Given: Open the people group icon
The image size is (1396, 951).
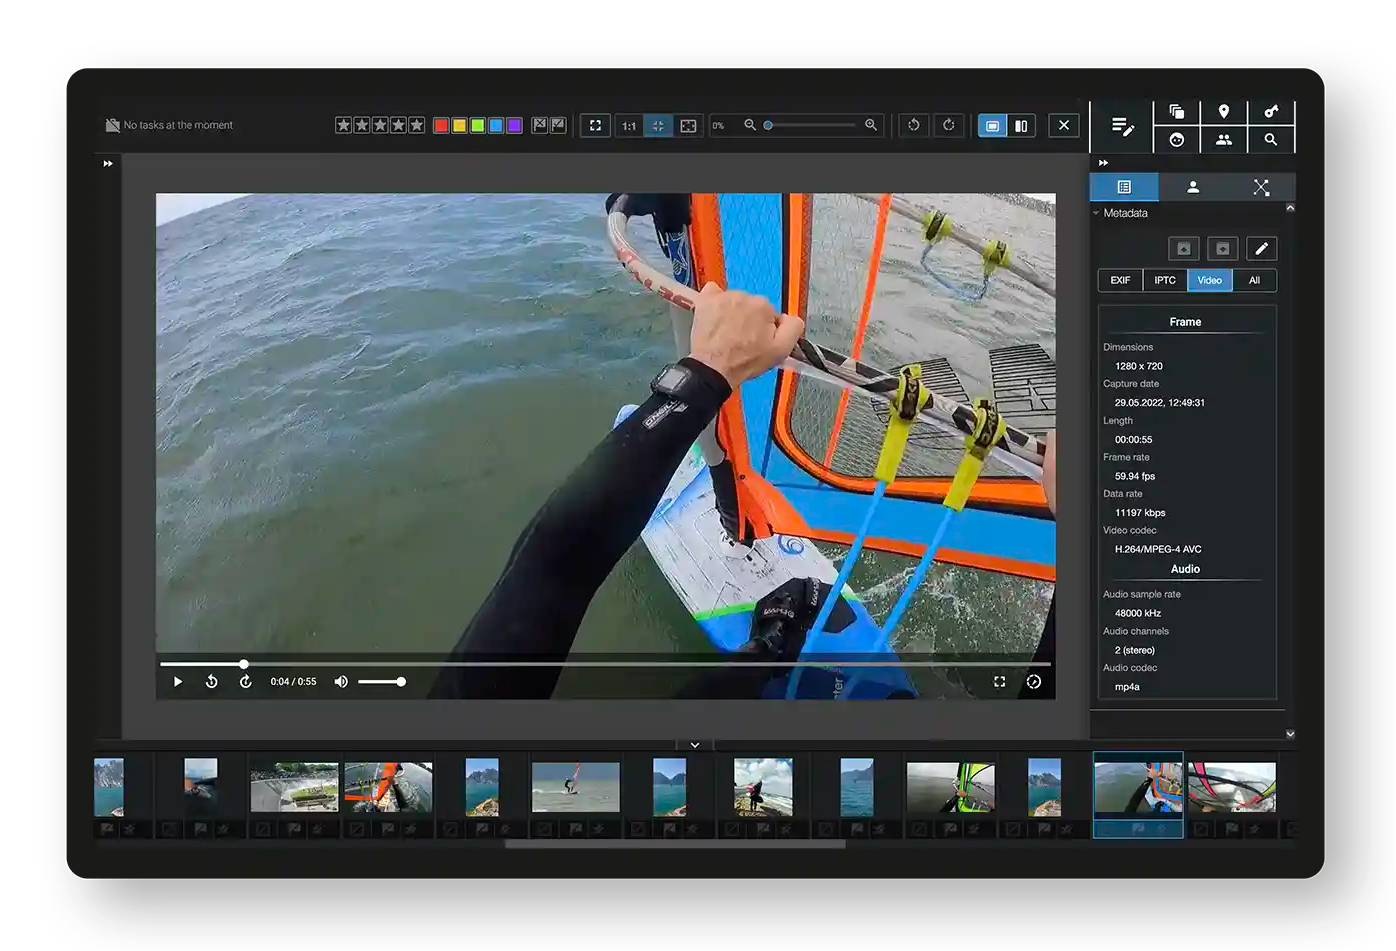Looking at the screenshot, I should click(x=1224, y=140).
